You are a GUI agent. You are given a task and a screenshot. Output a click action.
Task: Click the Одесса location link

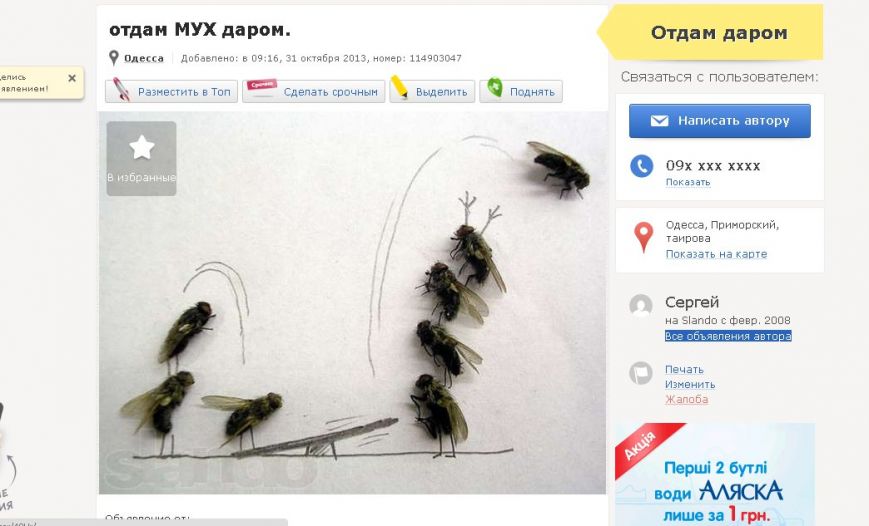pos(144,58)
